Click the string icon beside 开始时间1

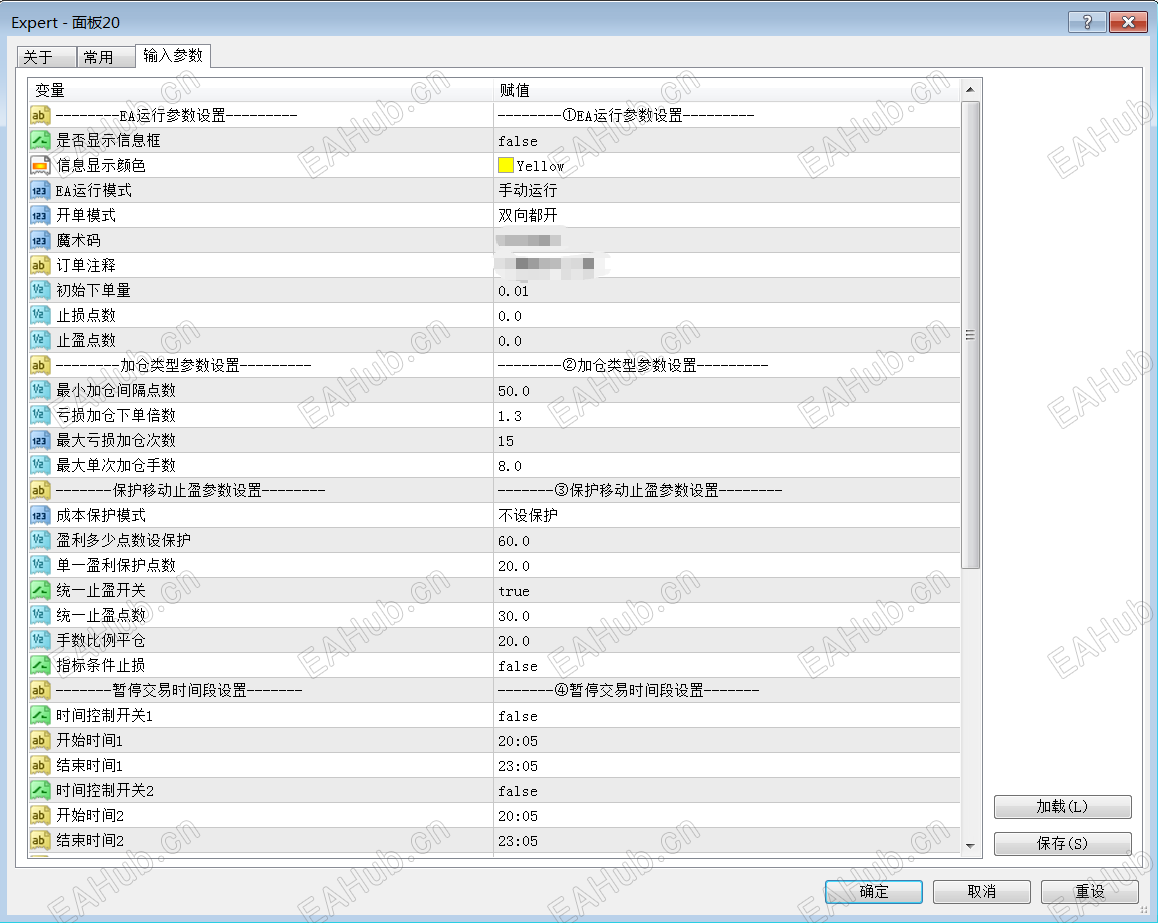40,741
